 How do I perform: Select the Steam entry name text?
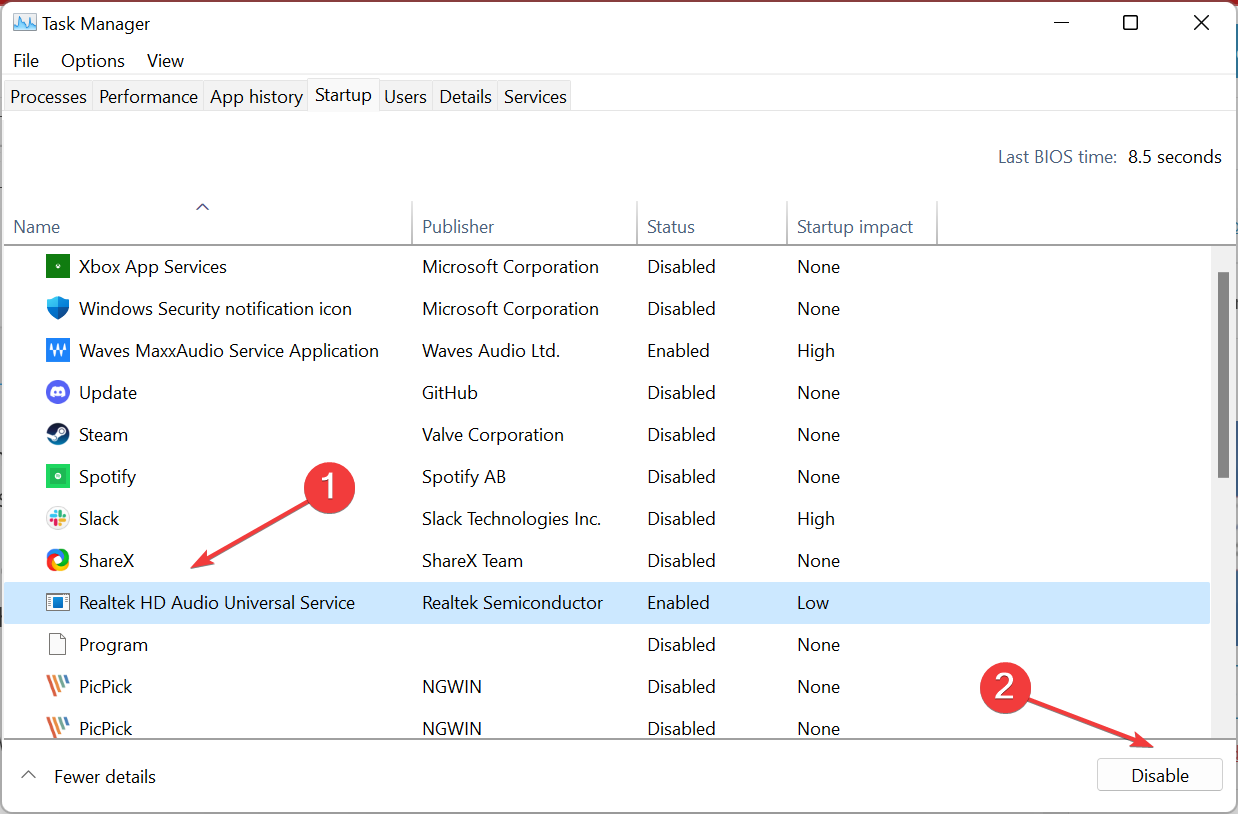[104, 435]
